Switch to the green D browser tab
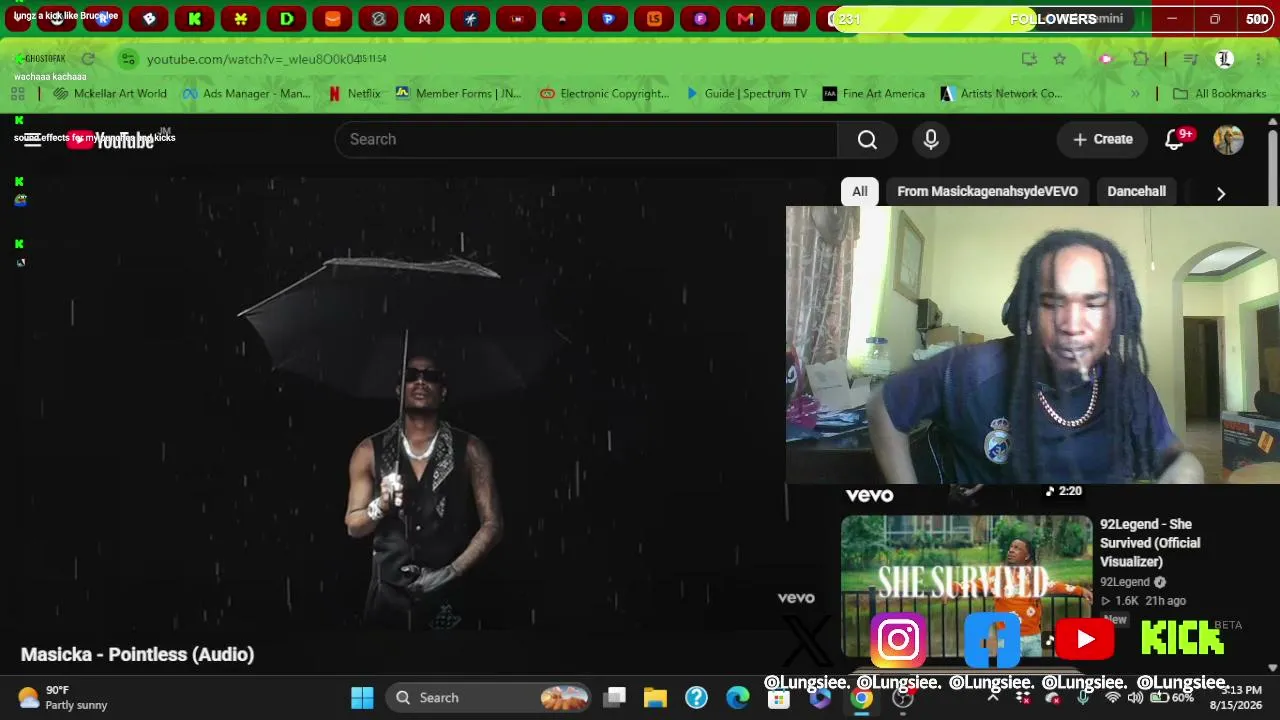The image size is (1280, 720). pyautogui.click(x=287, y=19)
